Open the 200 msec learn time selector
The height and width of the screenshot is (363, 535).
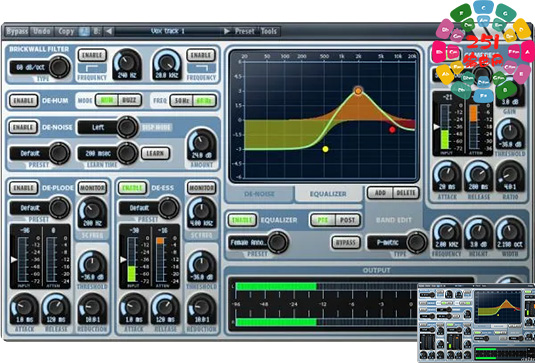(108, 153)
